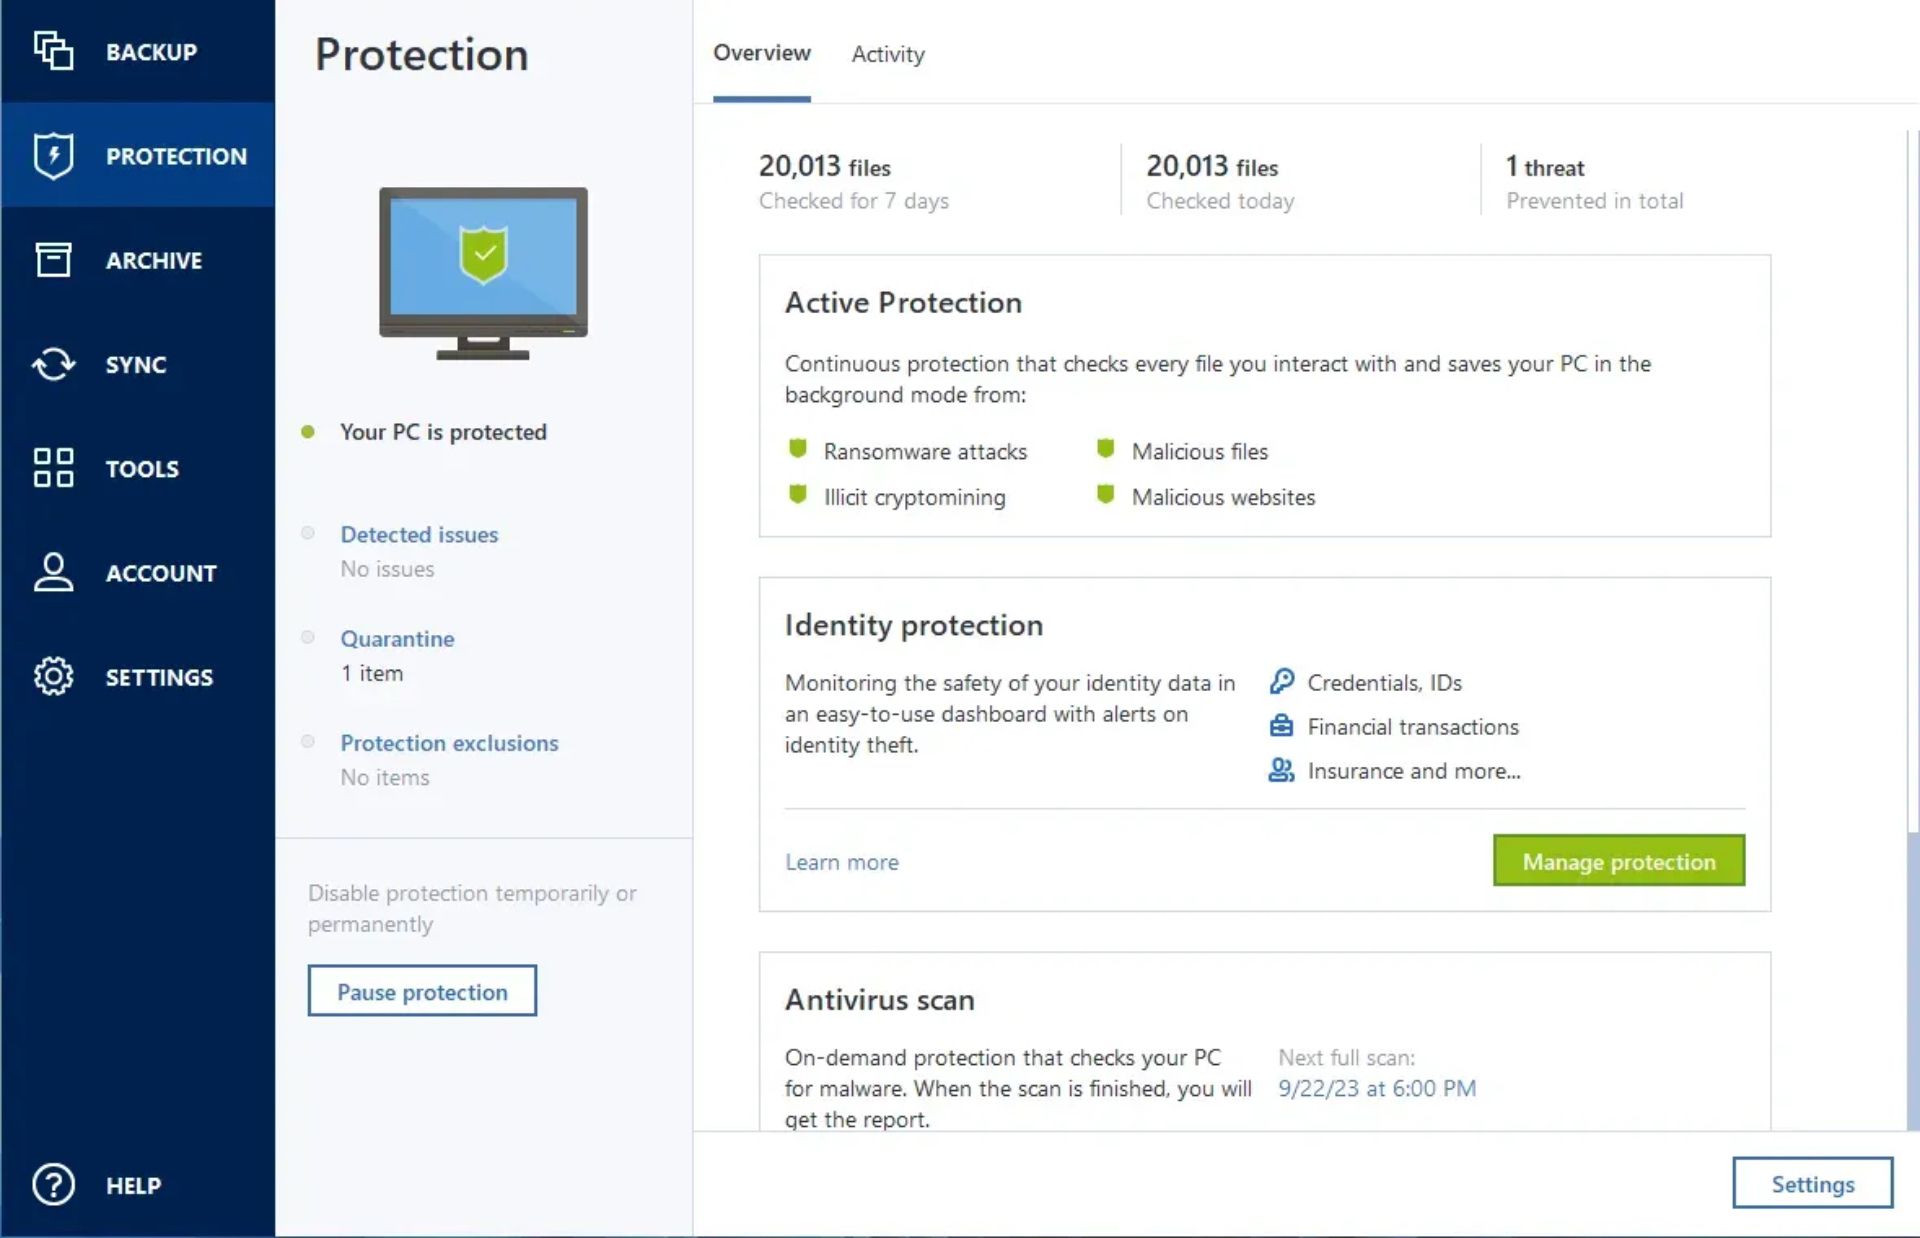Select the Protection shield icon
This screenshot has height=1238, width=1920.
50,155
